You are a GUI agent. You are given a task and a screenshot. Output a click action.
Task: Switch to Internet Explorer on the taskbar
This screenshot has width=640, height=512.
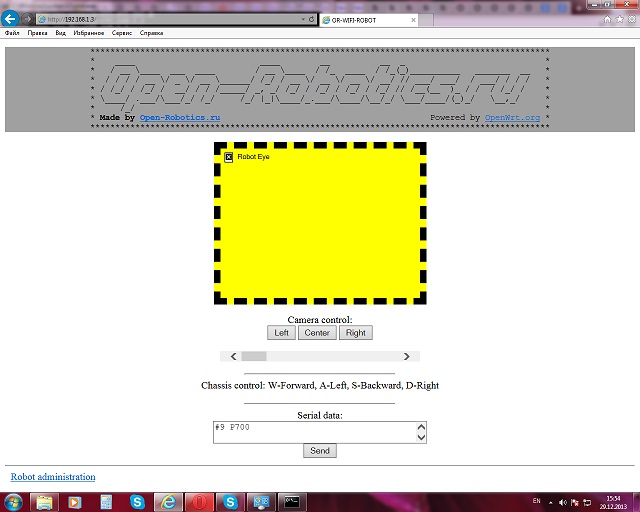168,502
